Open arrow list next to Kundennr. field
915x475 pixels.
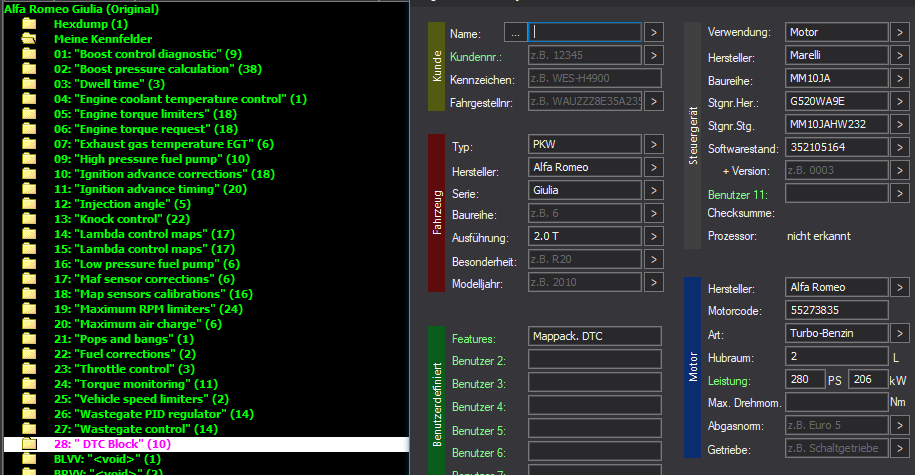654,55
